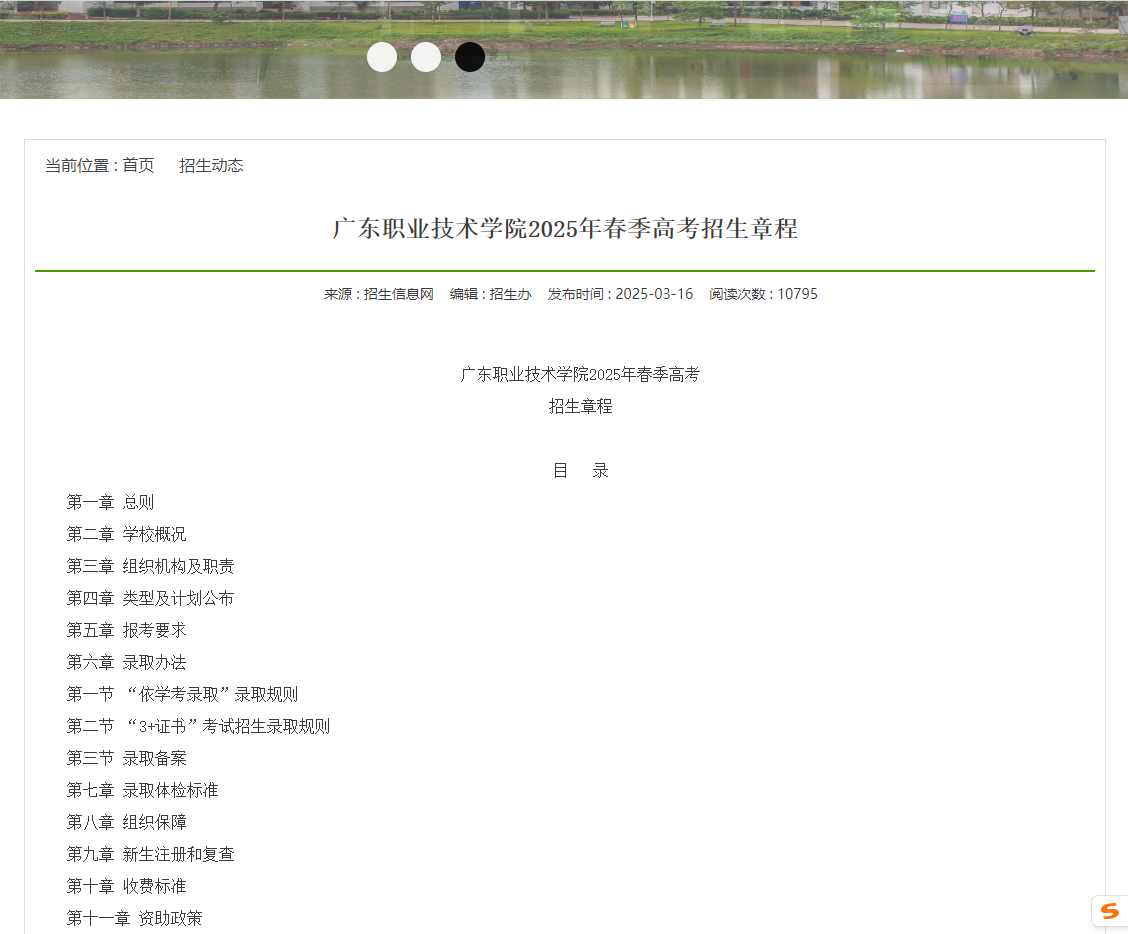Click the 阅读次数 view count text

pos(760,294)
